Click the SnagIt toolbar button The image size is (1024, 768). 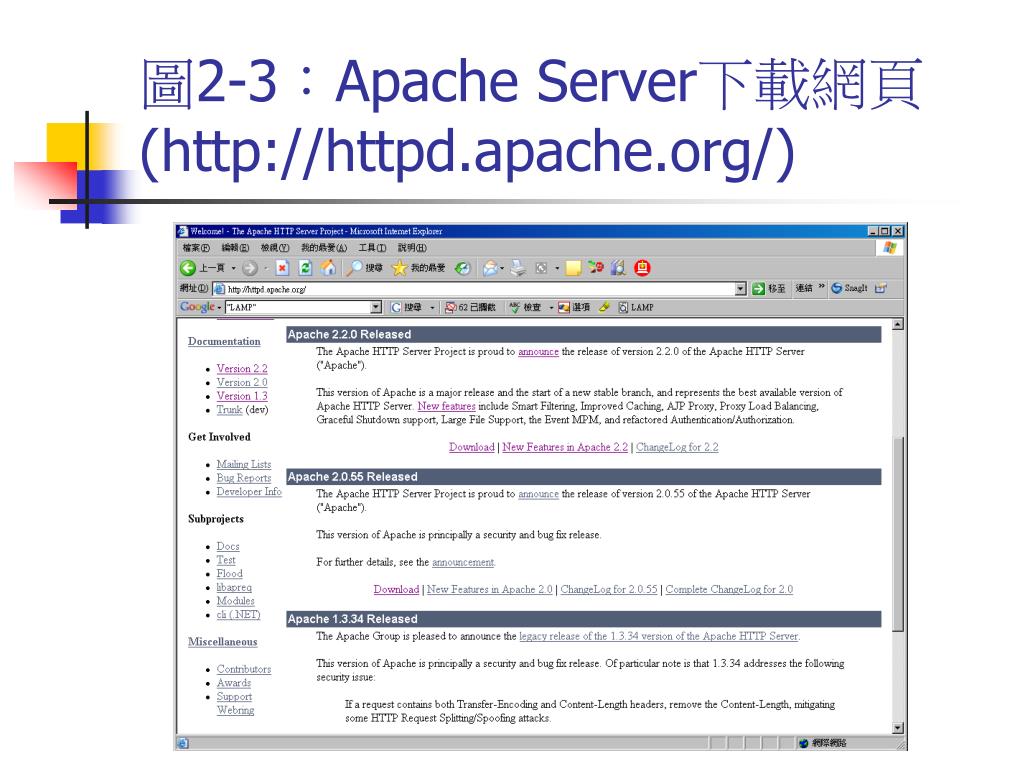(x=849, y=288)
